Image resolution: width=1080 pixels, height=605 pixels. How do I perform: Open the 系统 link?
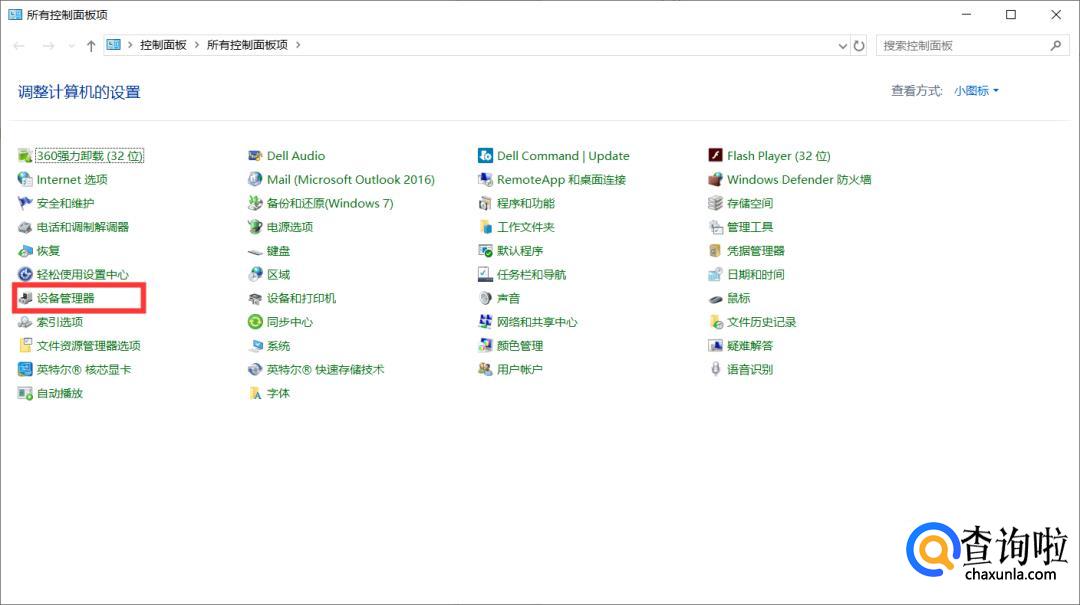(x=278, y=346)
